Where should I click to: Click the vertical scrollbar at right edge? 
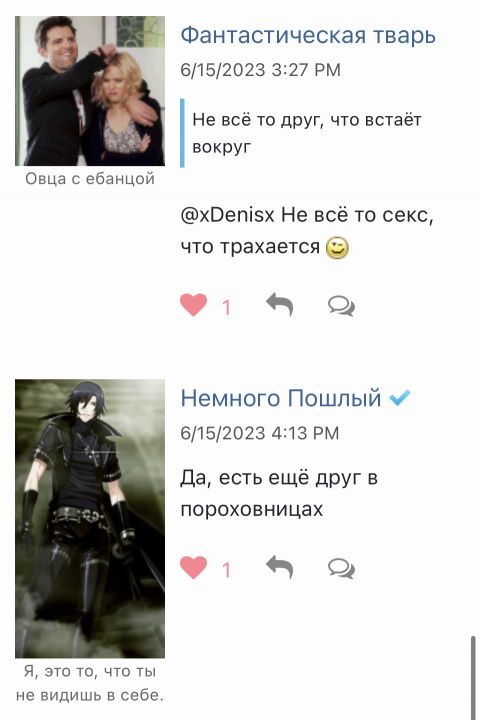tap(473, 677)
